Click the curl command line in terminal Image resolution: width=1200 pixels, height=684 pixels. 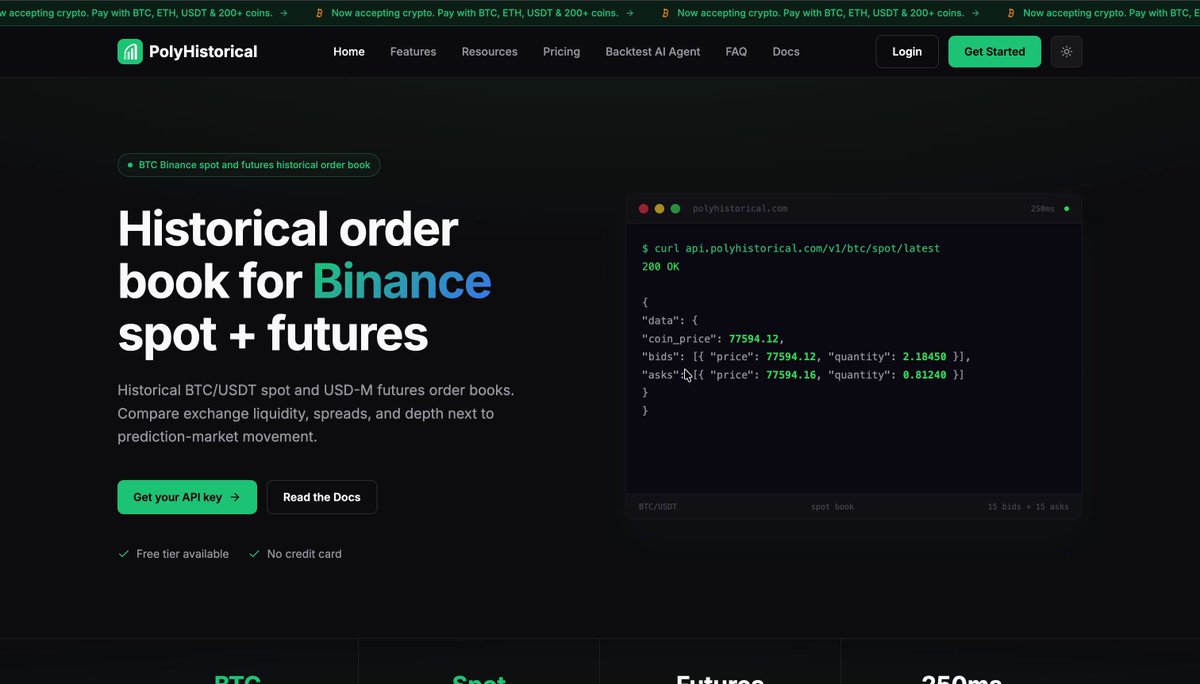tap(791, 248)
